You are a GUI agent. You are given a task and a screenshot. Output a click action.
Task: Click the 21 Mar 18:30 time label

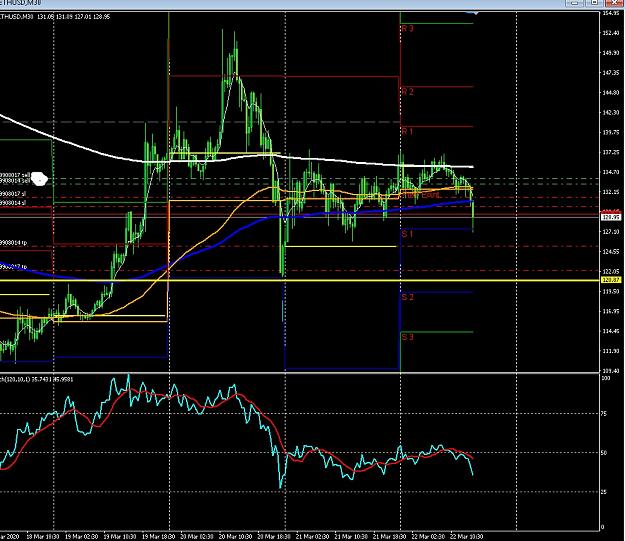(389, 537)
